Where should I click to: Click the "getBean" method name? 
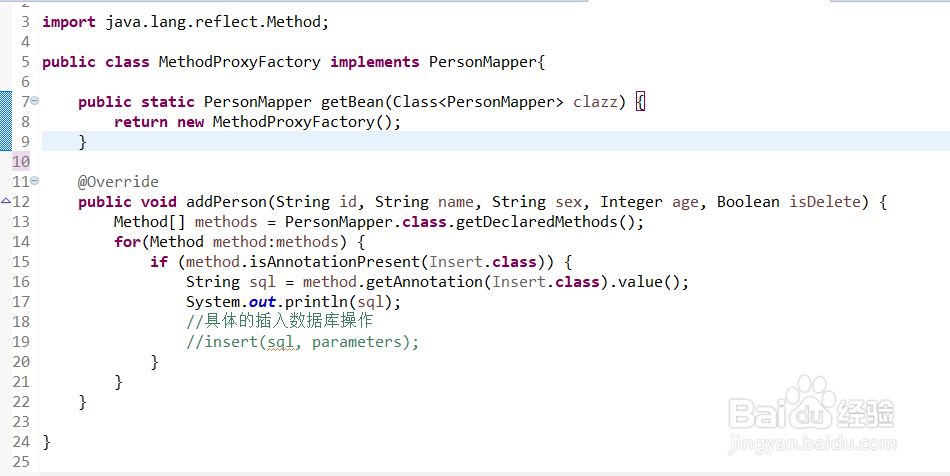(x=352, y=102)
